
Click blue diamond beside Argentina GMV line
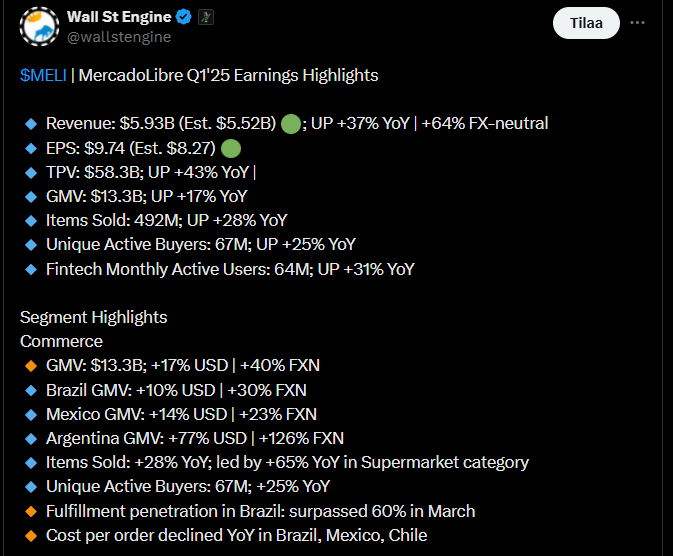31,439
